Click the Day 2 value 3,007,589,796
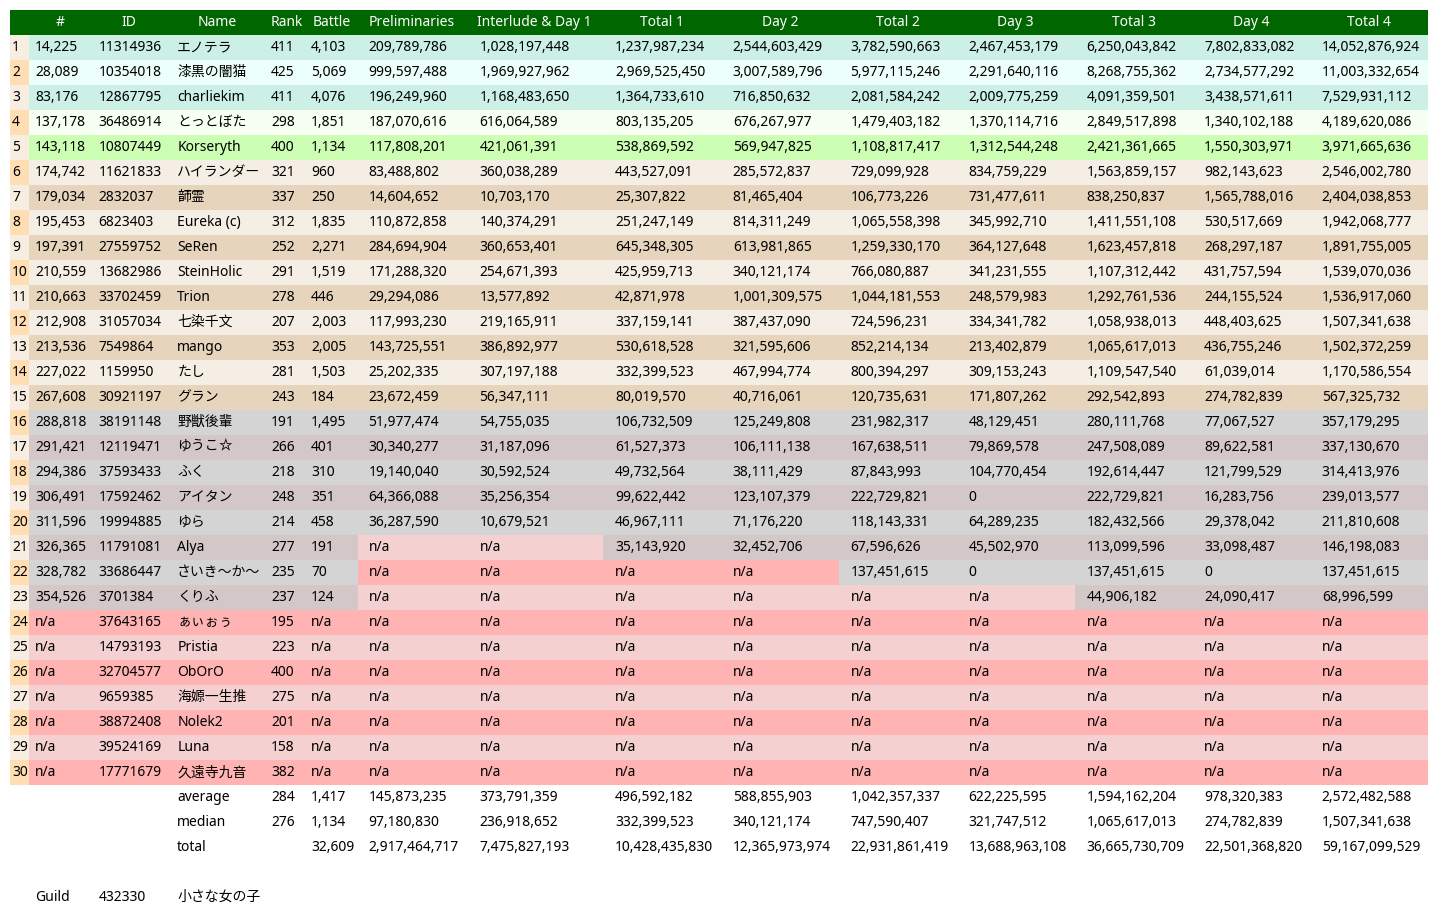The height and width of the screenshot is (920, 1438). 777,71
